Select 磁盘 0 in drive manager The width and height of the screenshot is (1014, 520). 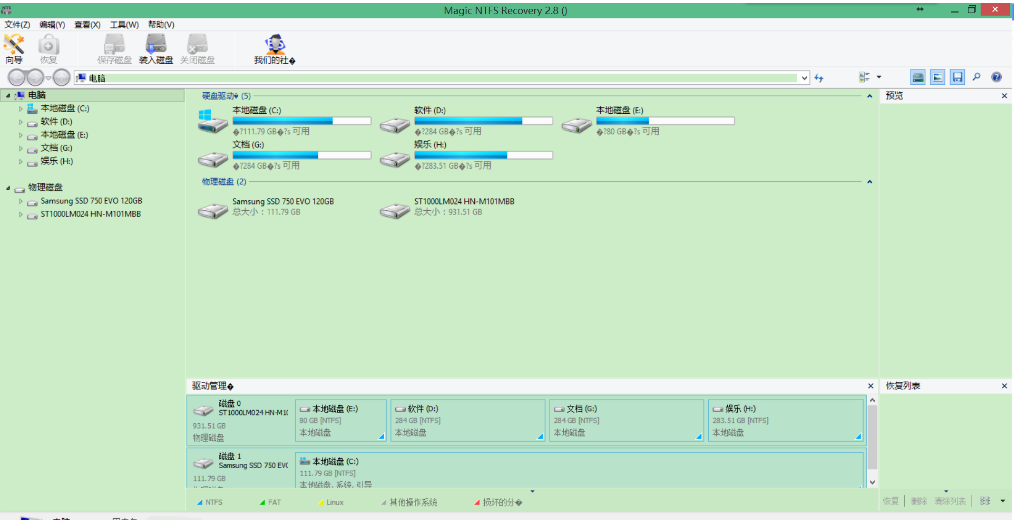tap(240, 420)
